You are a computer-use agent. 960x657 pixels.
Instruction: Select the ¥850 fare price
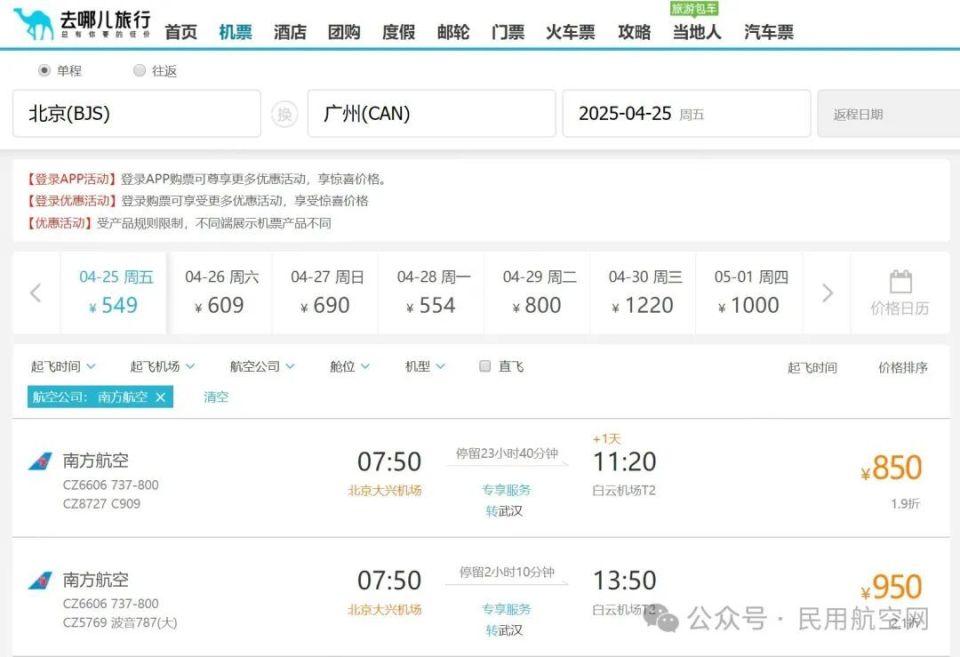click(x=891, y=468)
